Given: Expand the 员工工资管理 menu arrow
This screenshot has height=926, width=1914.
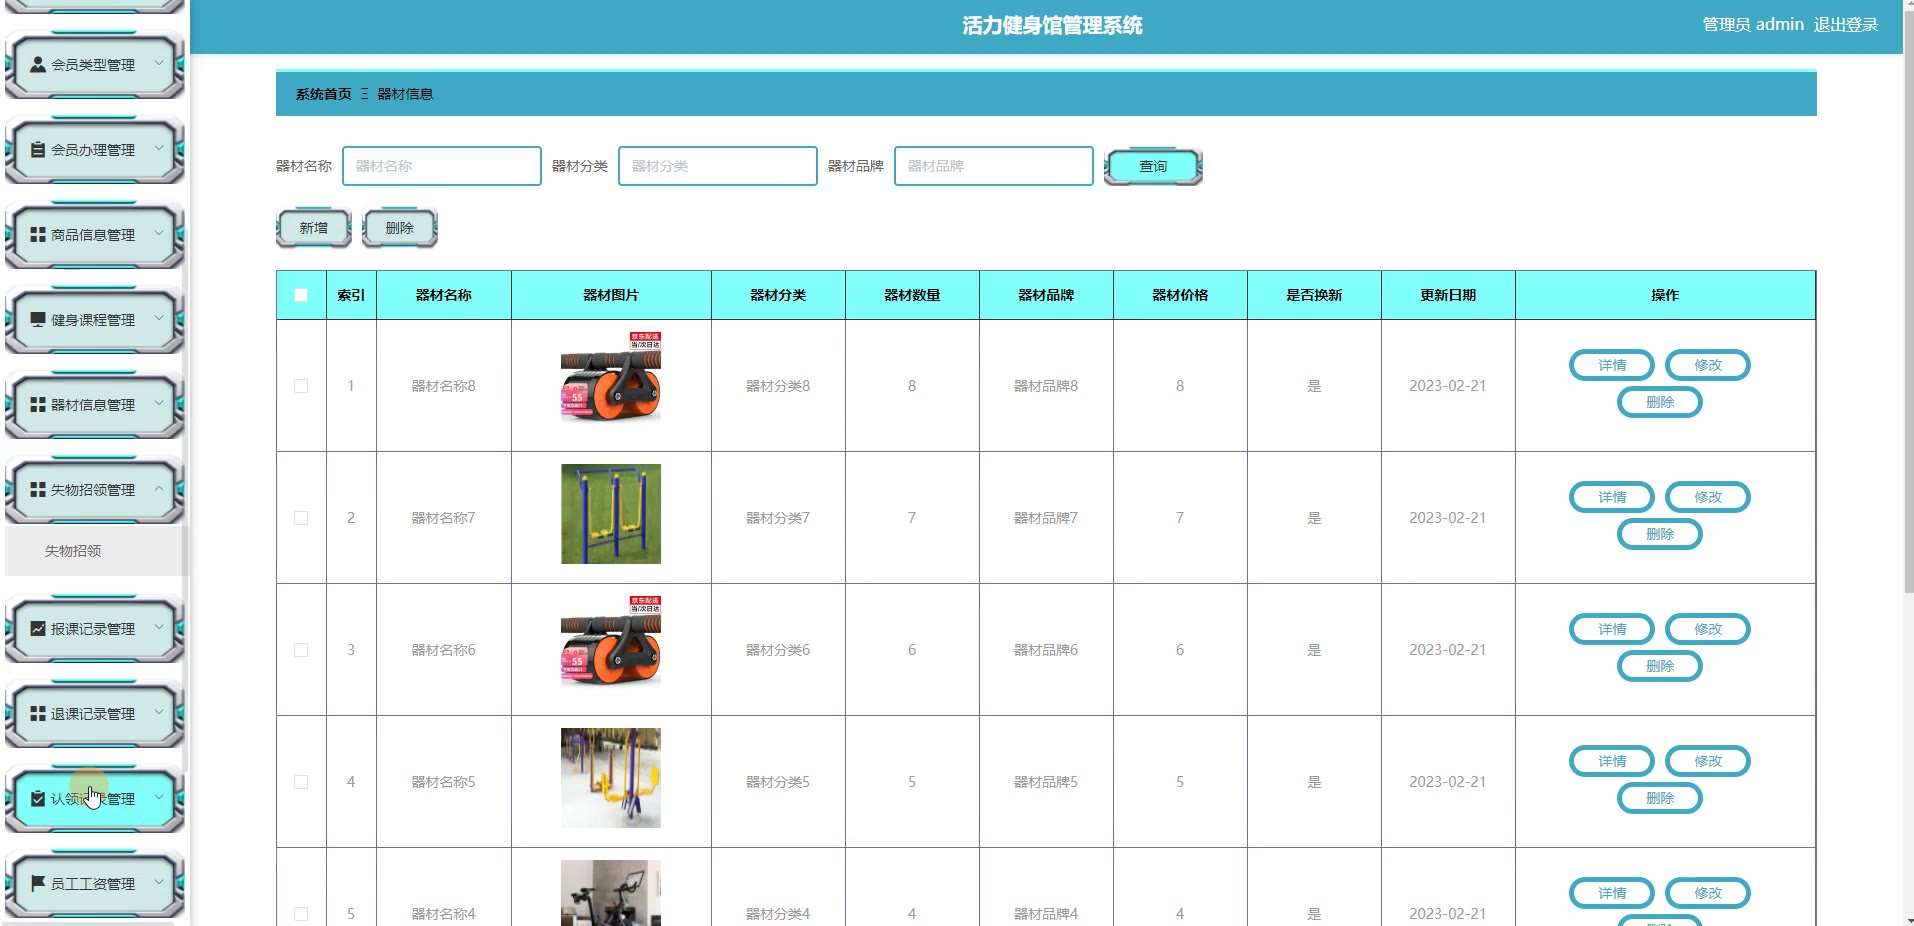Looking at the screenshot, I should pos(158,883).
